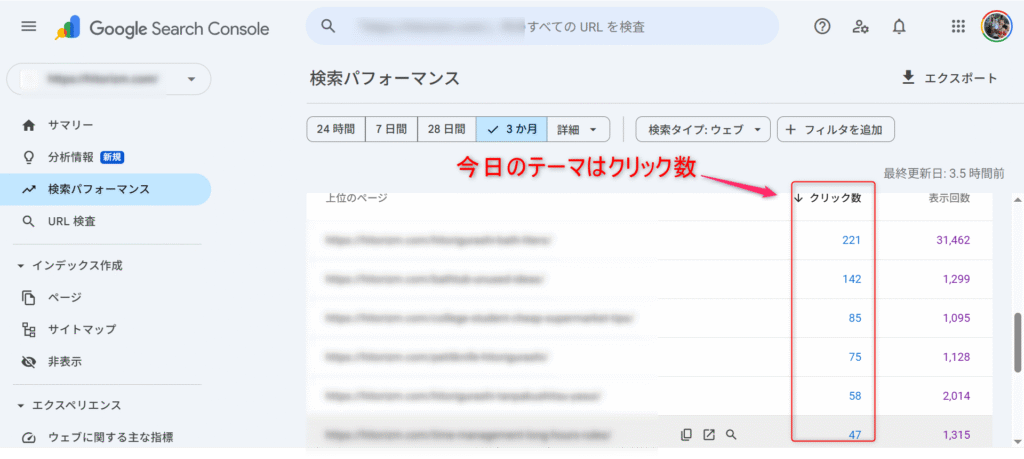Screen dimensions: 1024x459
Task: Open サイトマップ in the sidebar
Action: pos(82,329)
